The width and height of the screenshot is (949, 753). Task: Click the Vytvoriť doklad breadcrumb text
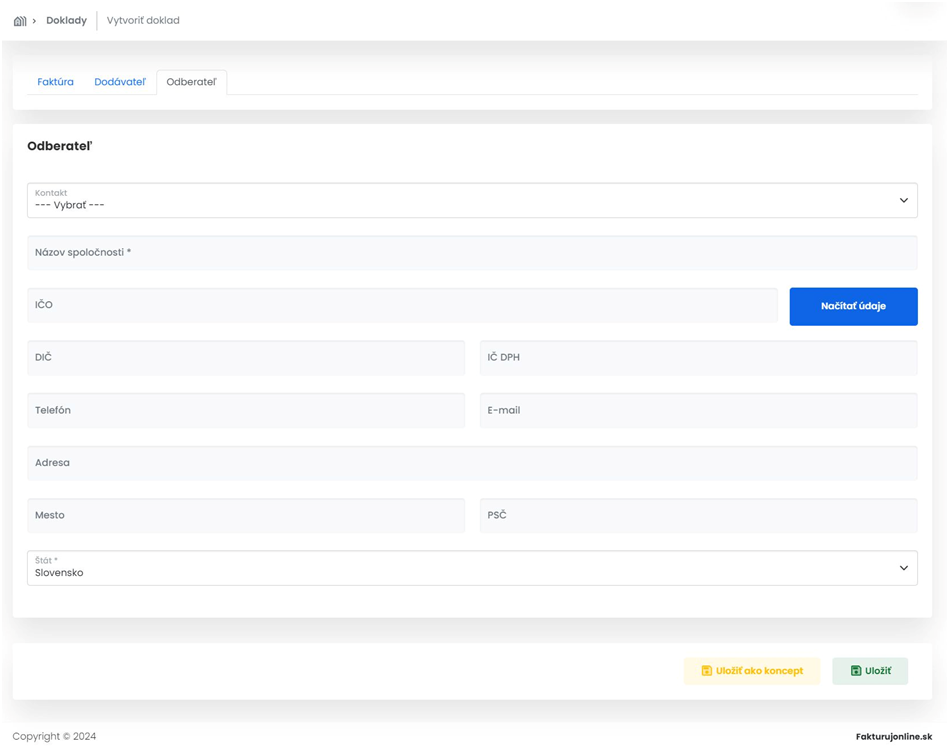point(143,21)
